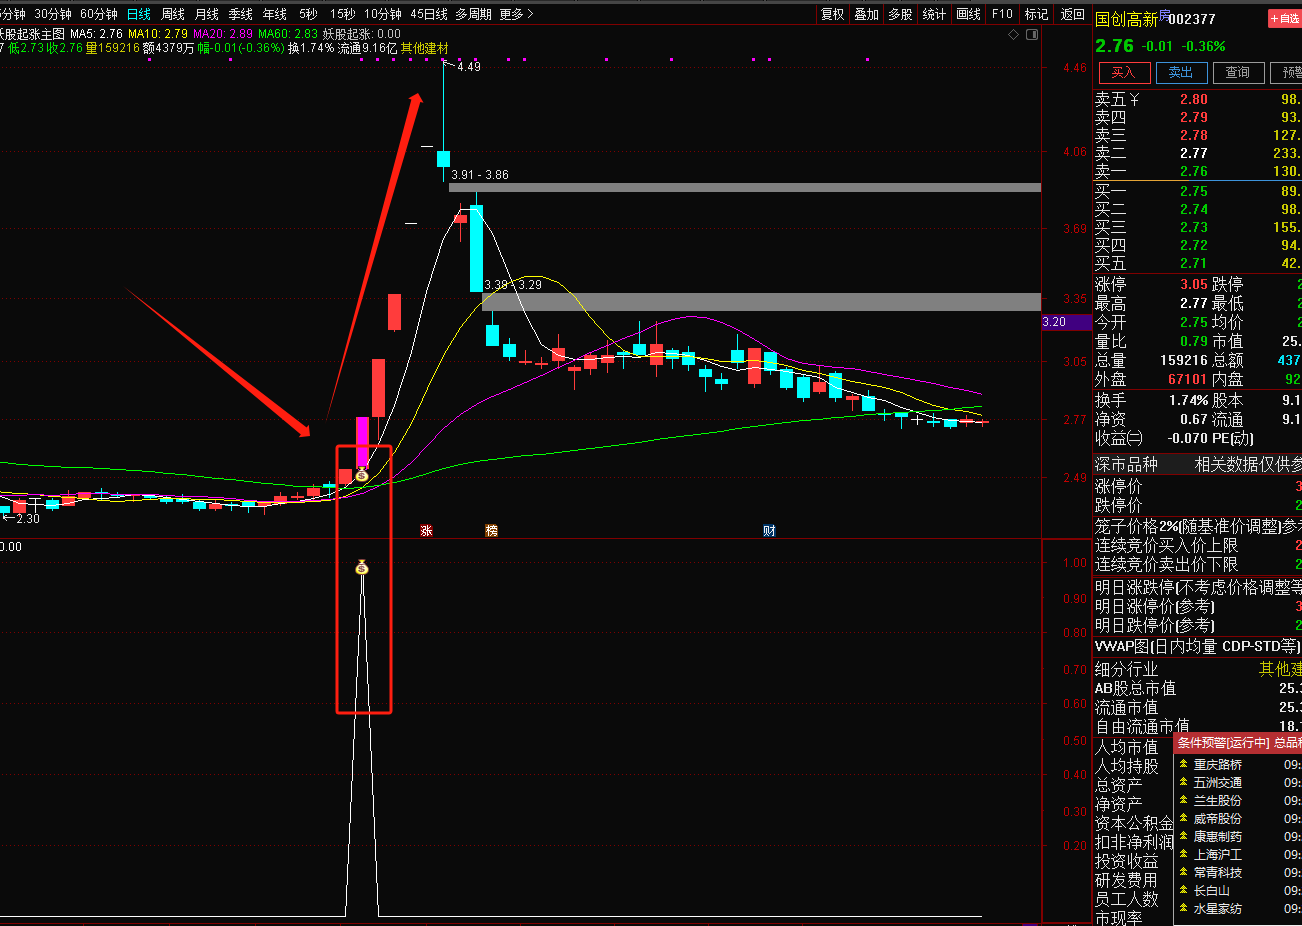Click the 榜 marker below the chart
This screenshot has width=1302, height=926.
click(x=491, y=531)
